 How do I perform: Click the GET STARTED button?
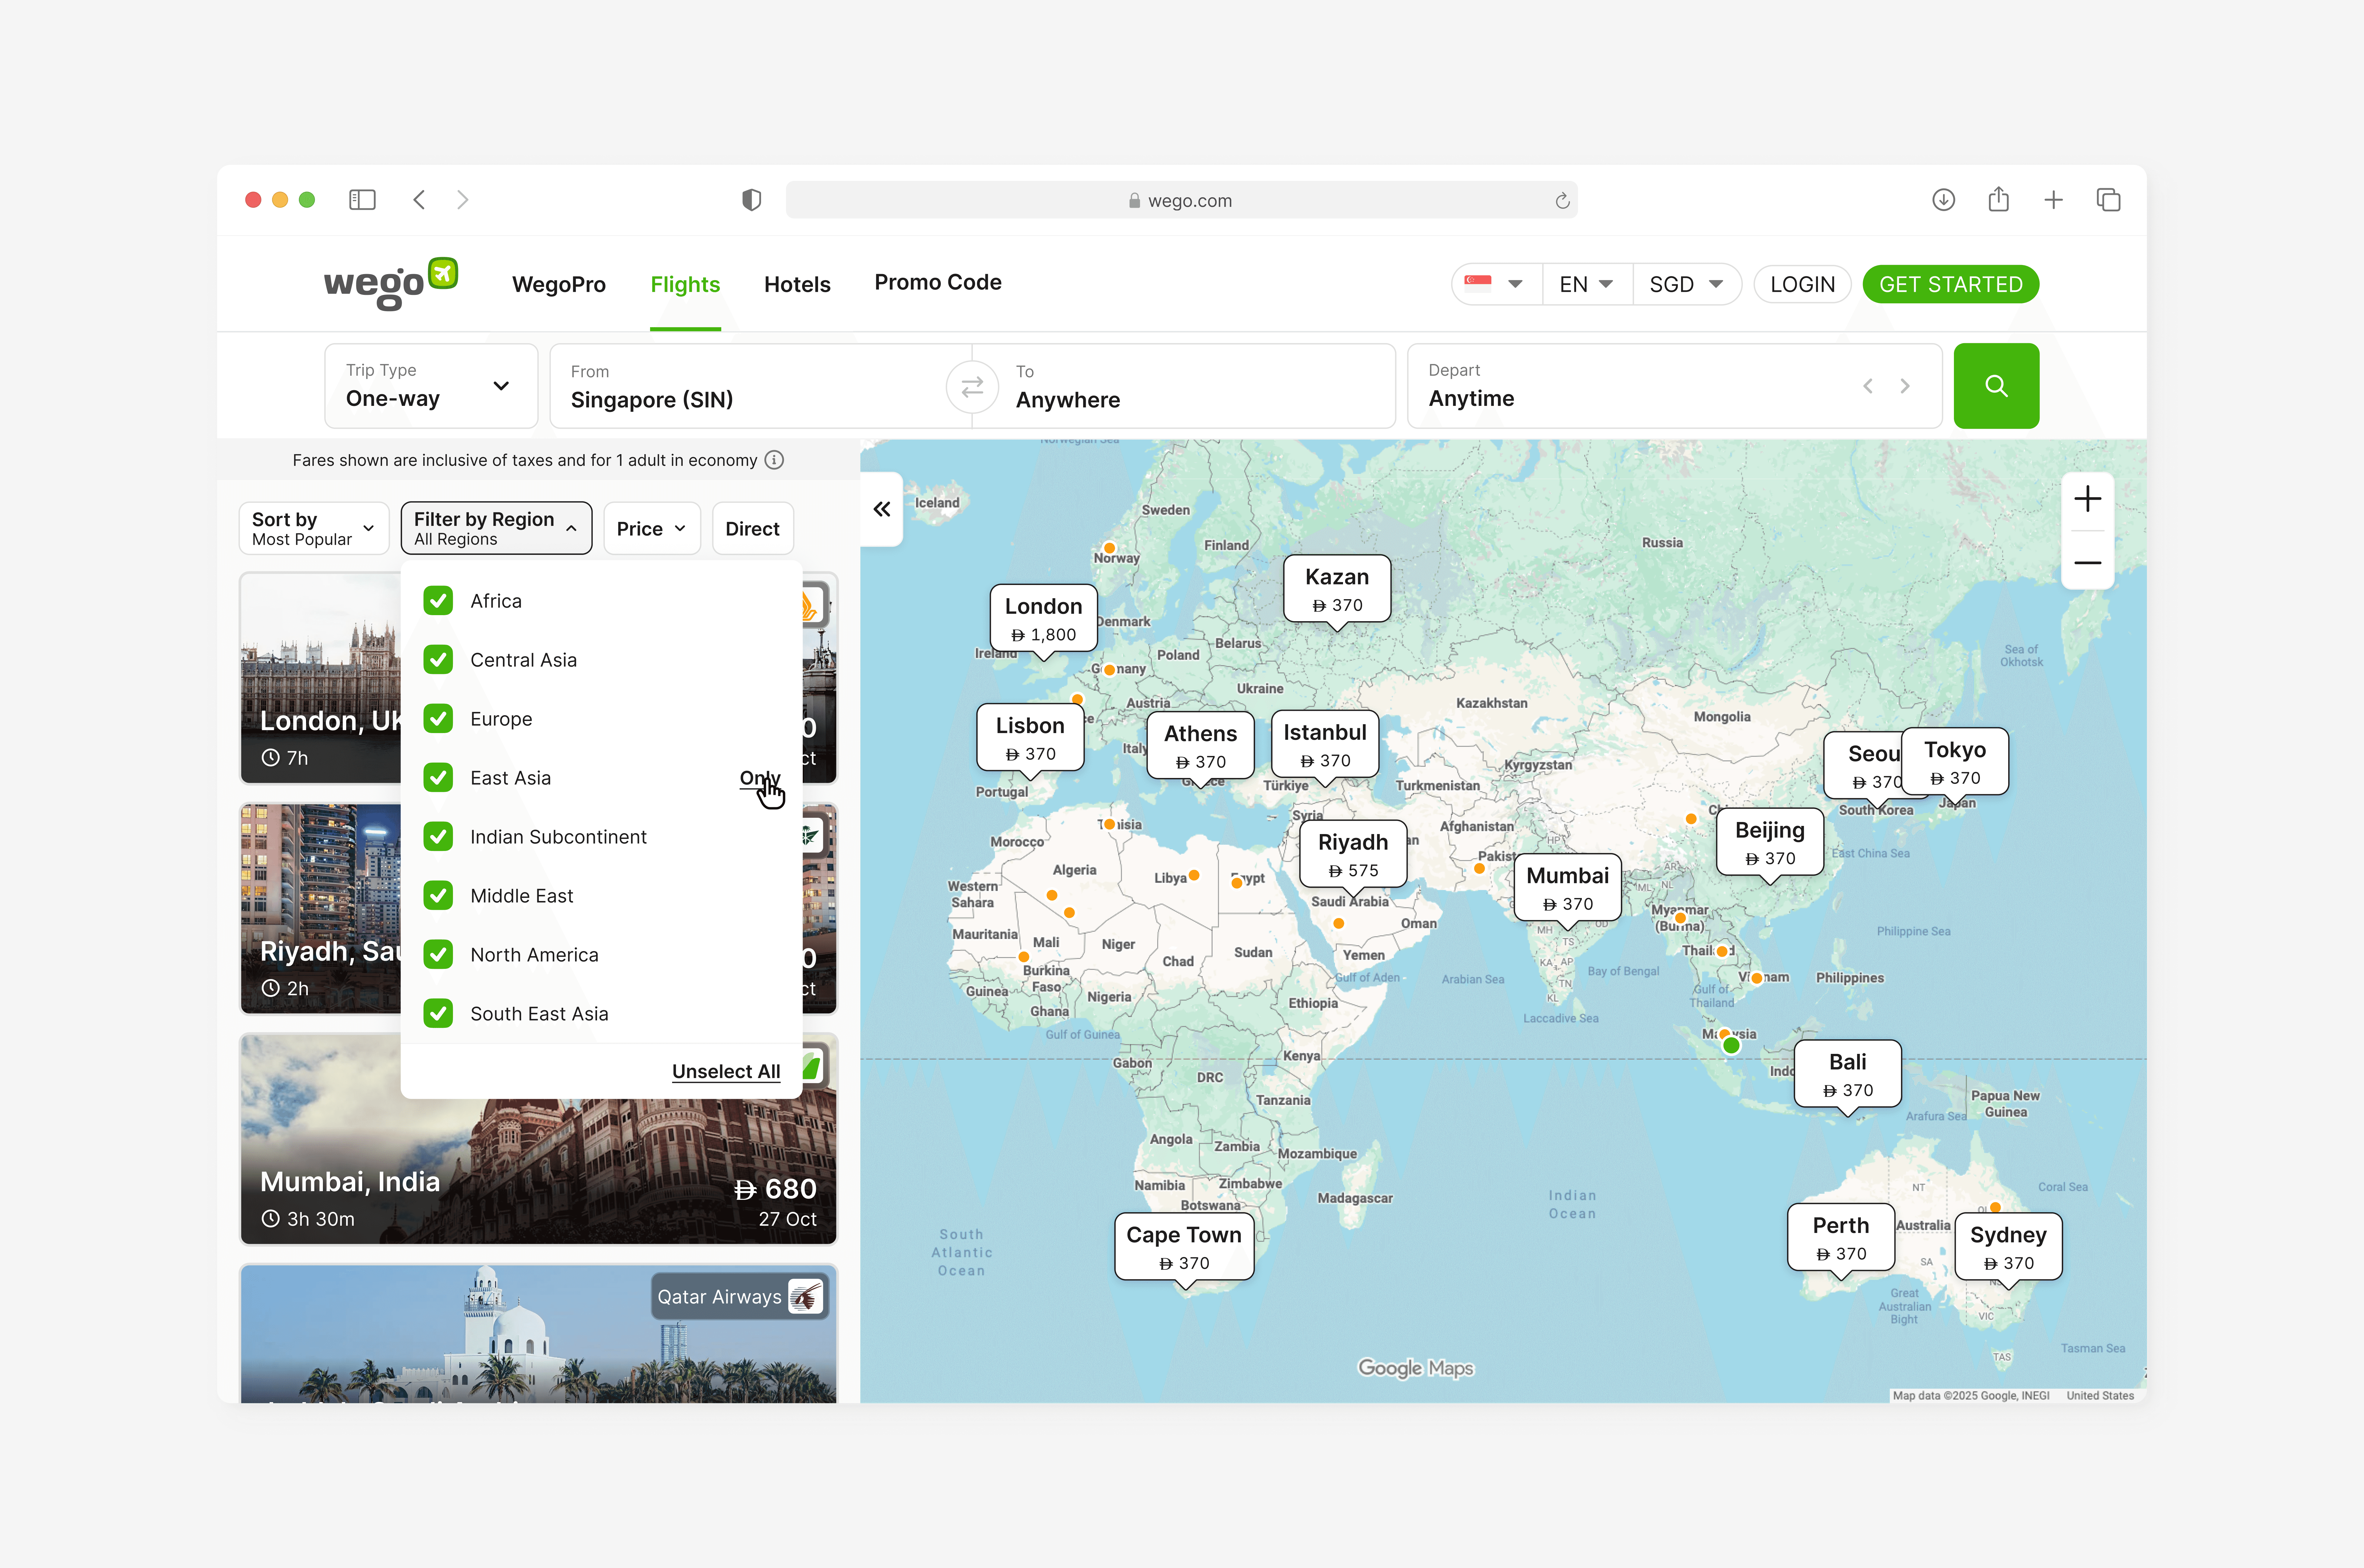(1951, 284)
